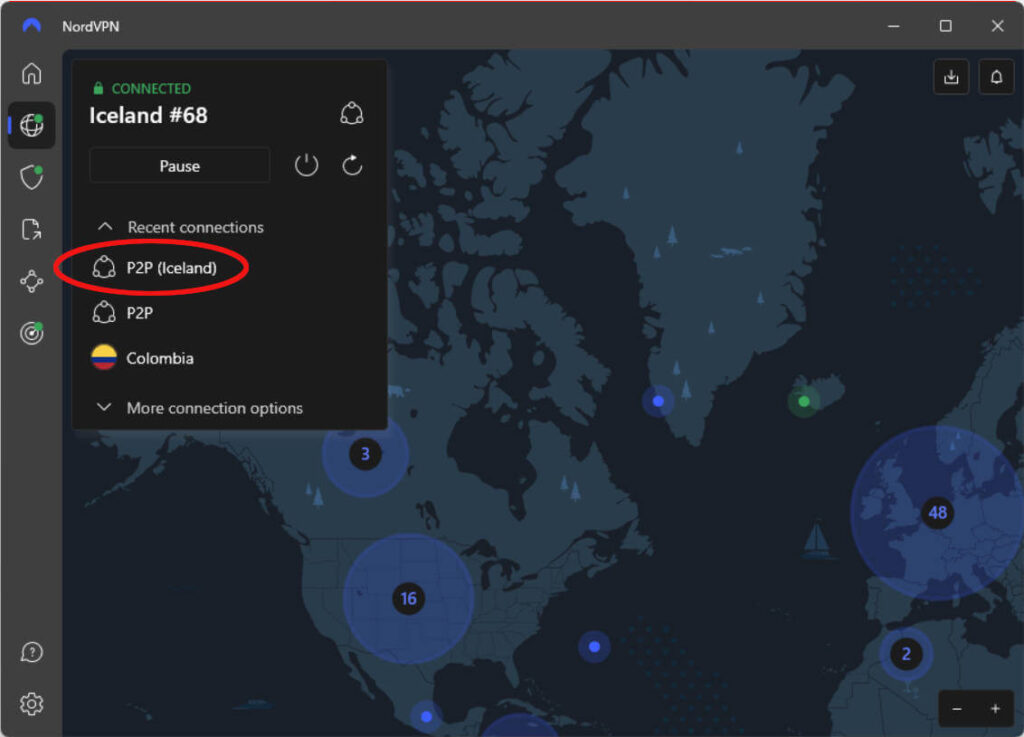Zoom out the map with minus button
Image resolution: width=1024 pixels, height=737 pixels.
click(x=957, y=709)
